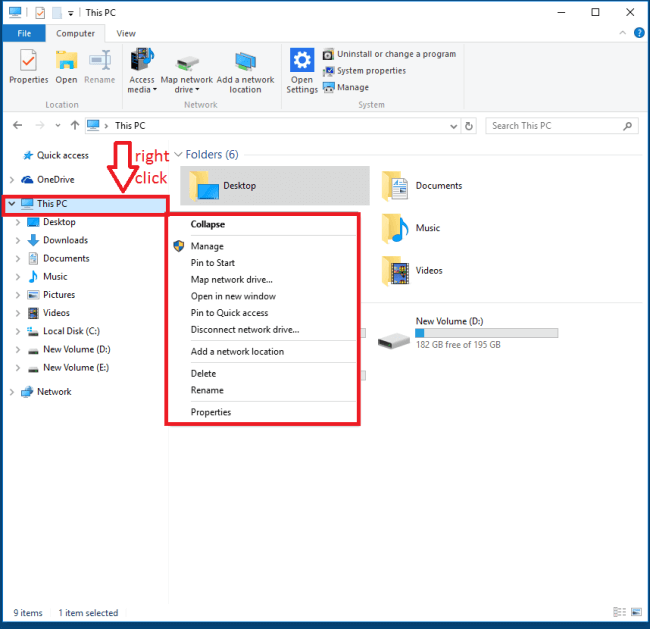The image size is (650, 629).
Task: Expand Downloads in the navigation tree
Action: pyautogui.click(x=17, y=240)
